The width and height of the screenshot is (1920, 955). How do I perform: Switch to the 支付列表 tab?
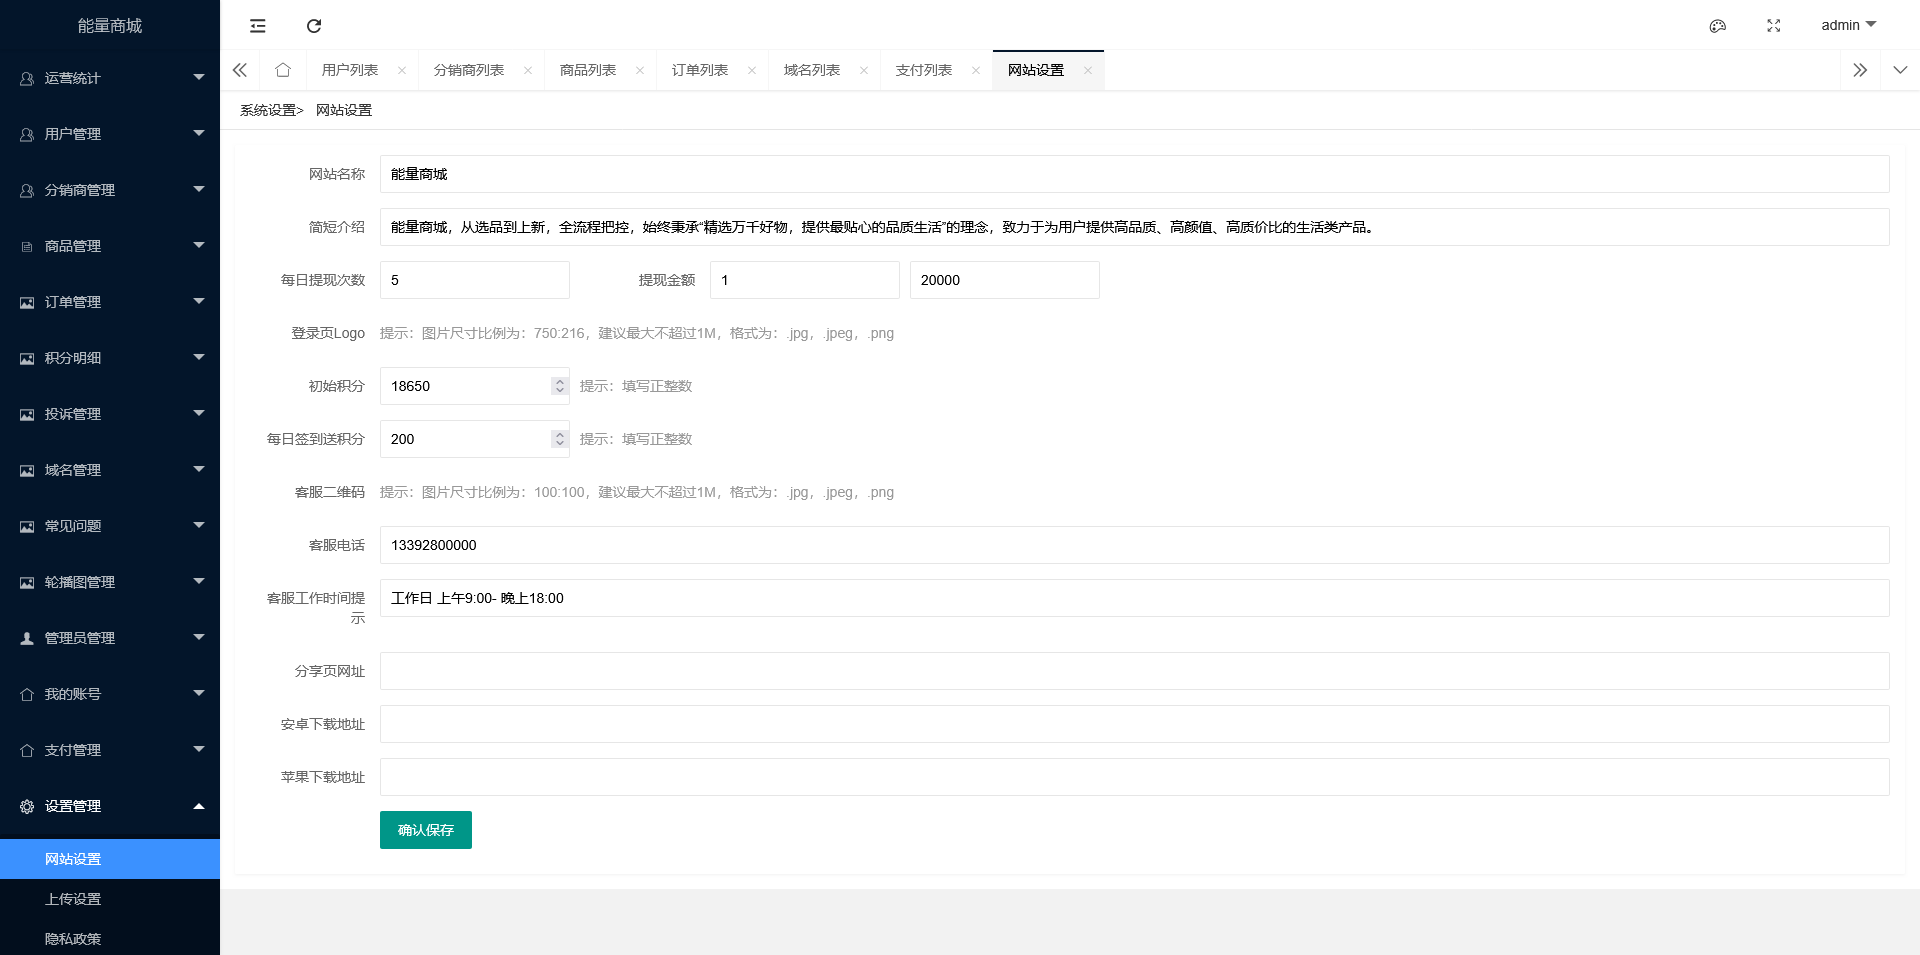[x=924, y=70]
